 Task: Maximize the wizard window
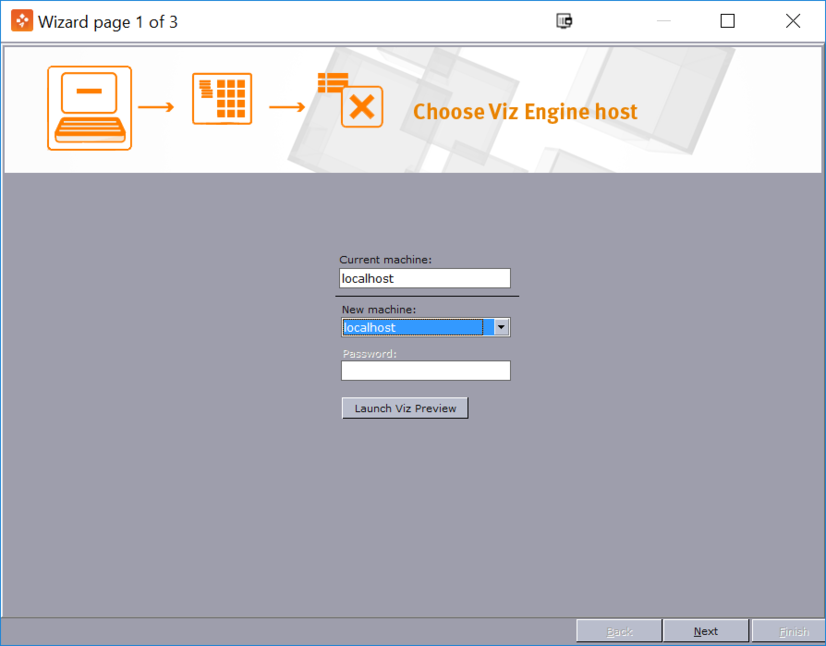pyautogui.click(x=727, y=21)
